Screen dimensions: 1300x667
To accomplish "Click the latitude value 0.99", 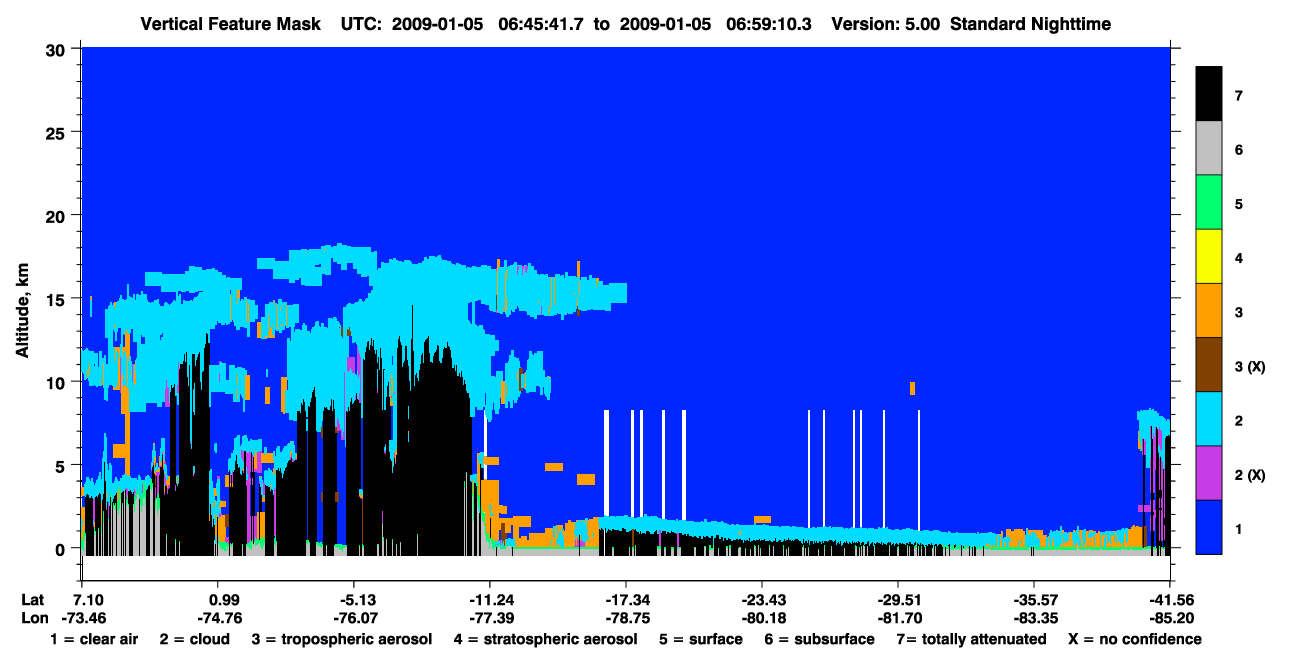I will pos(218,599).
